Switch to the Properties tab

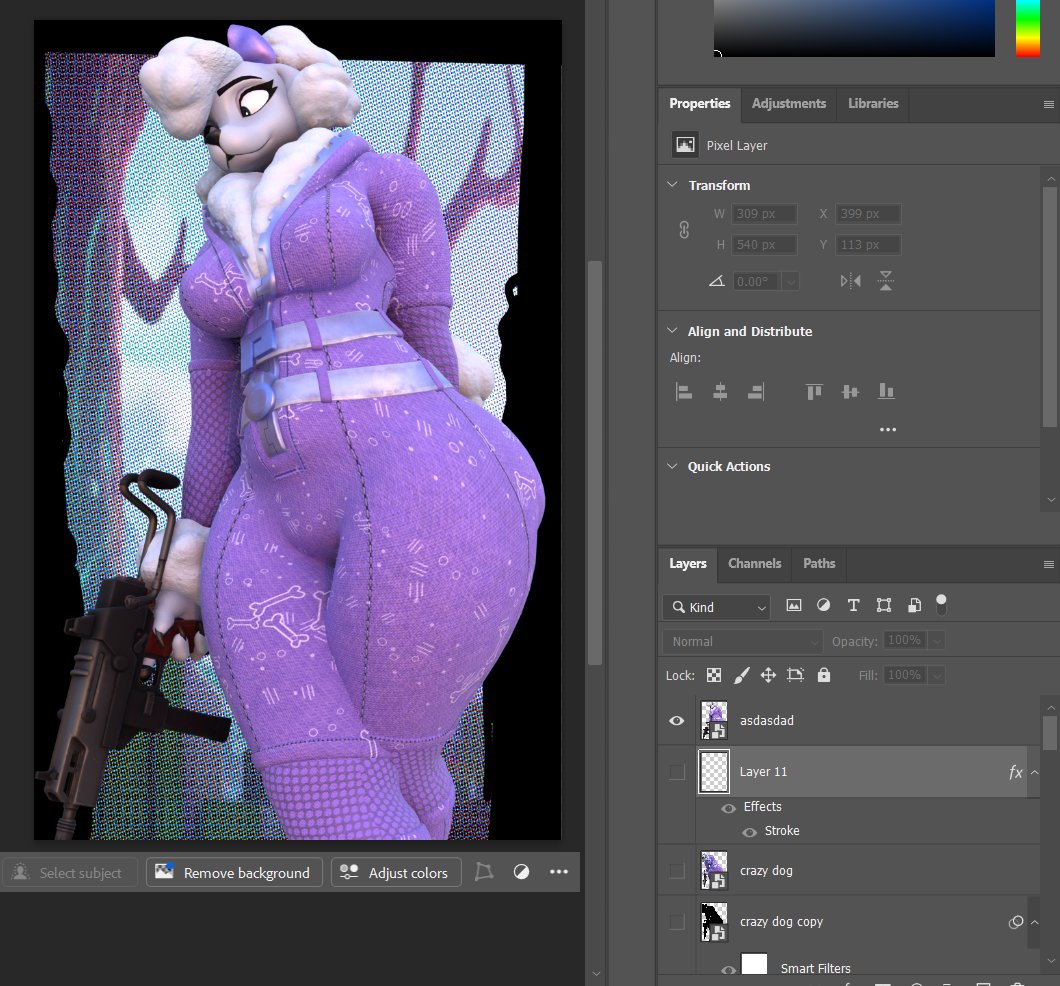[700, 103]
